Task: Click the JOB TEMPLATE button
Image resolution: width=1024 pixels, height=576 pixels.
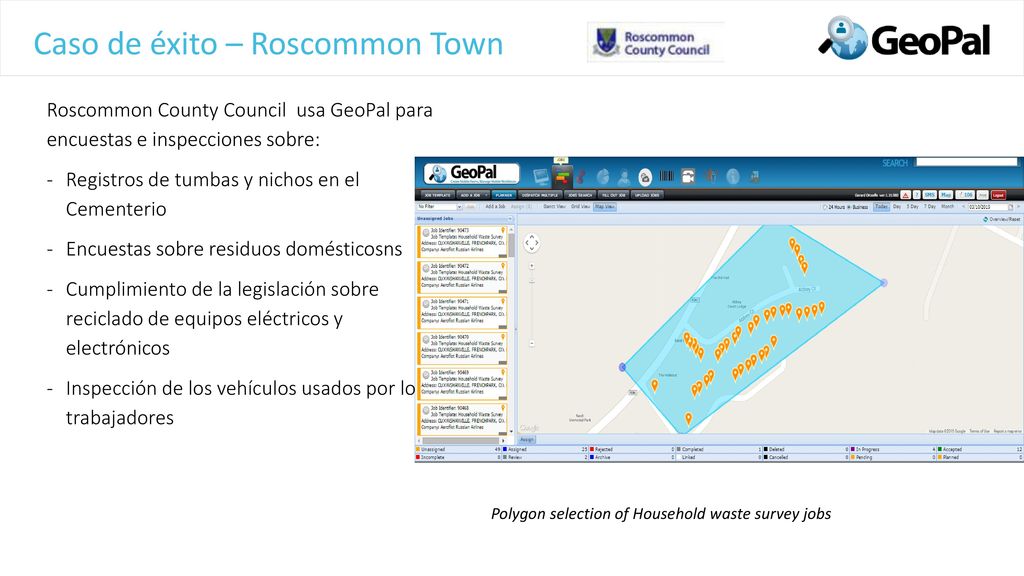Action: pyautogui.click(x=438, y=195)
